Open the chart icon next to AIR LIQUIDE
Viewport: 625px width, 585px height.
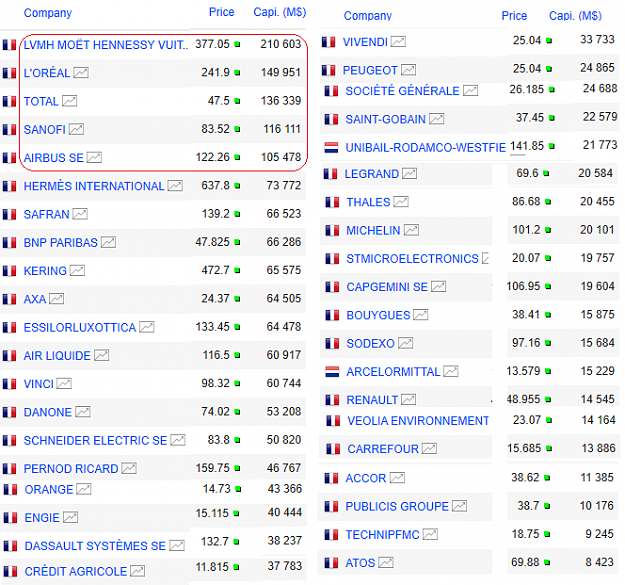[x=102, y=355]
